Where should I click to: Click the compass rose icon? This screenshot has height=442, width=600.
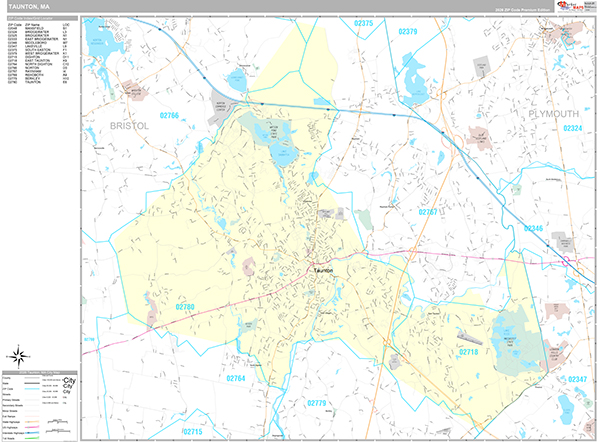17,355
